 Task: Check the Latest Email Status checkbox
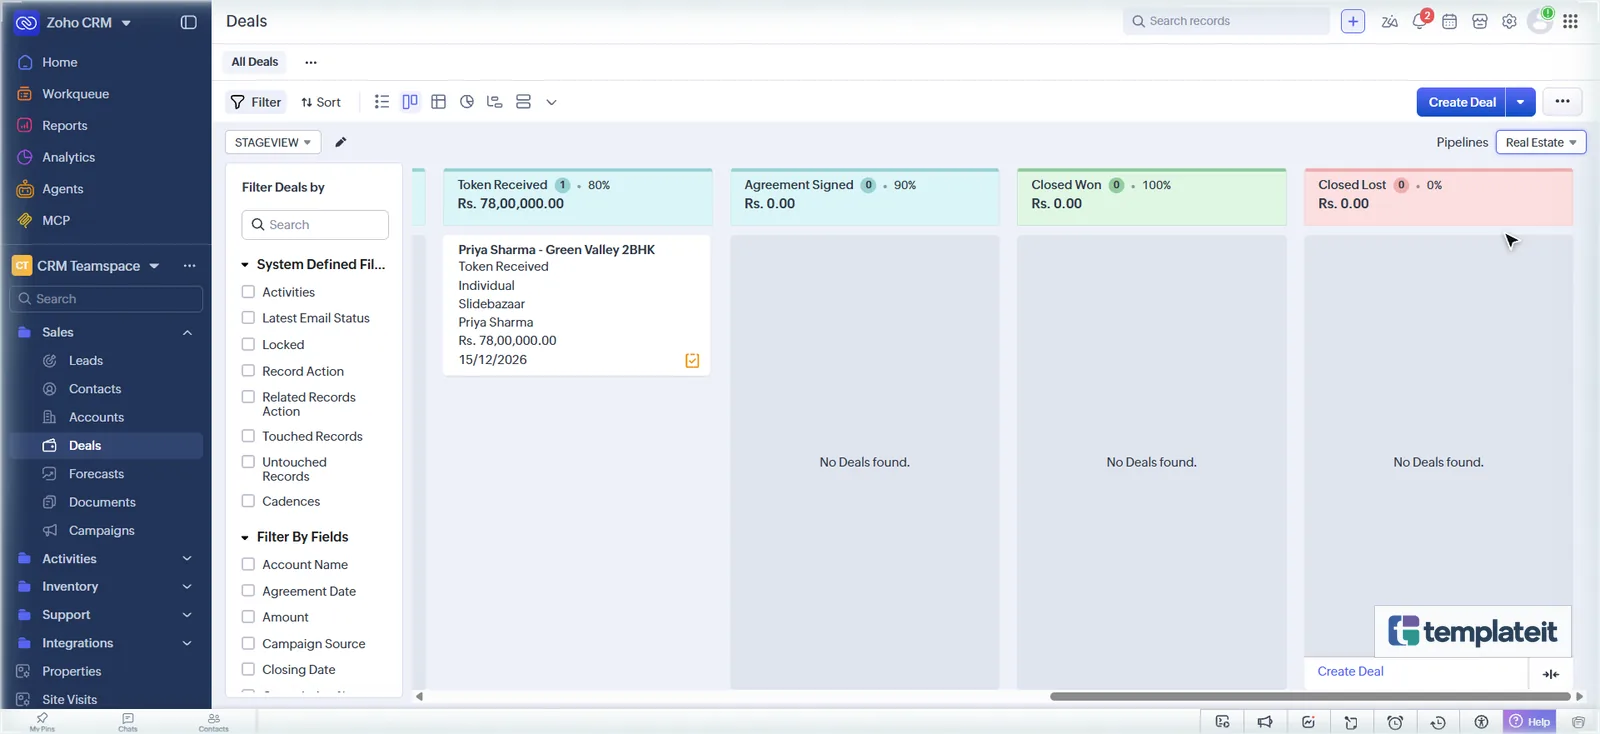248,318
